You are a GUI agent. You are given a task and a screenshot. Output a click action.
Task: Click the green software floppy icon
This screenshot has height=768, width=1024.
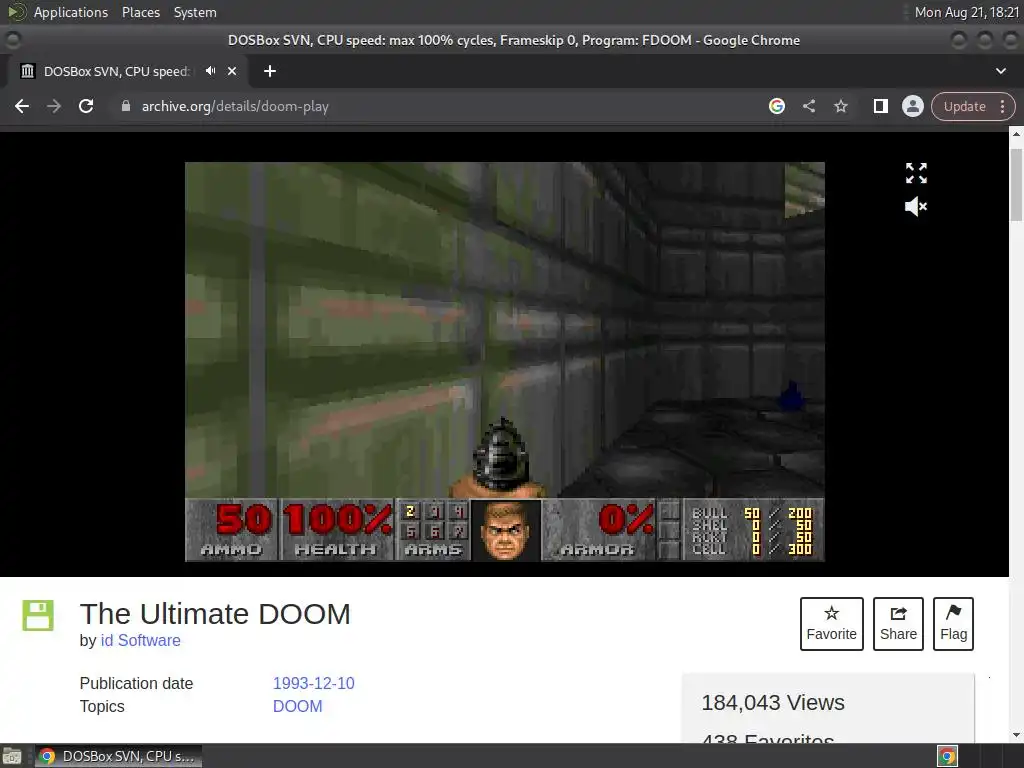[x=38, y=615]
